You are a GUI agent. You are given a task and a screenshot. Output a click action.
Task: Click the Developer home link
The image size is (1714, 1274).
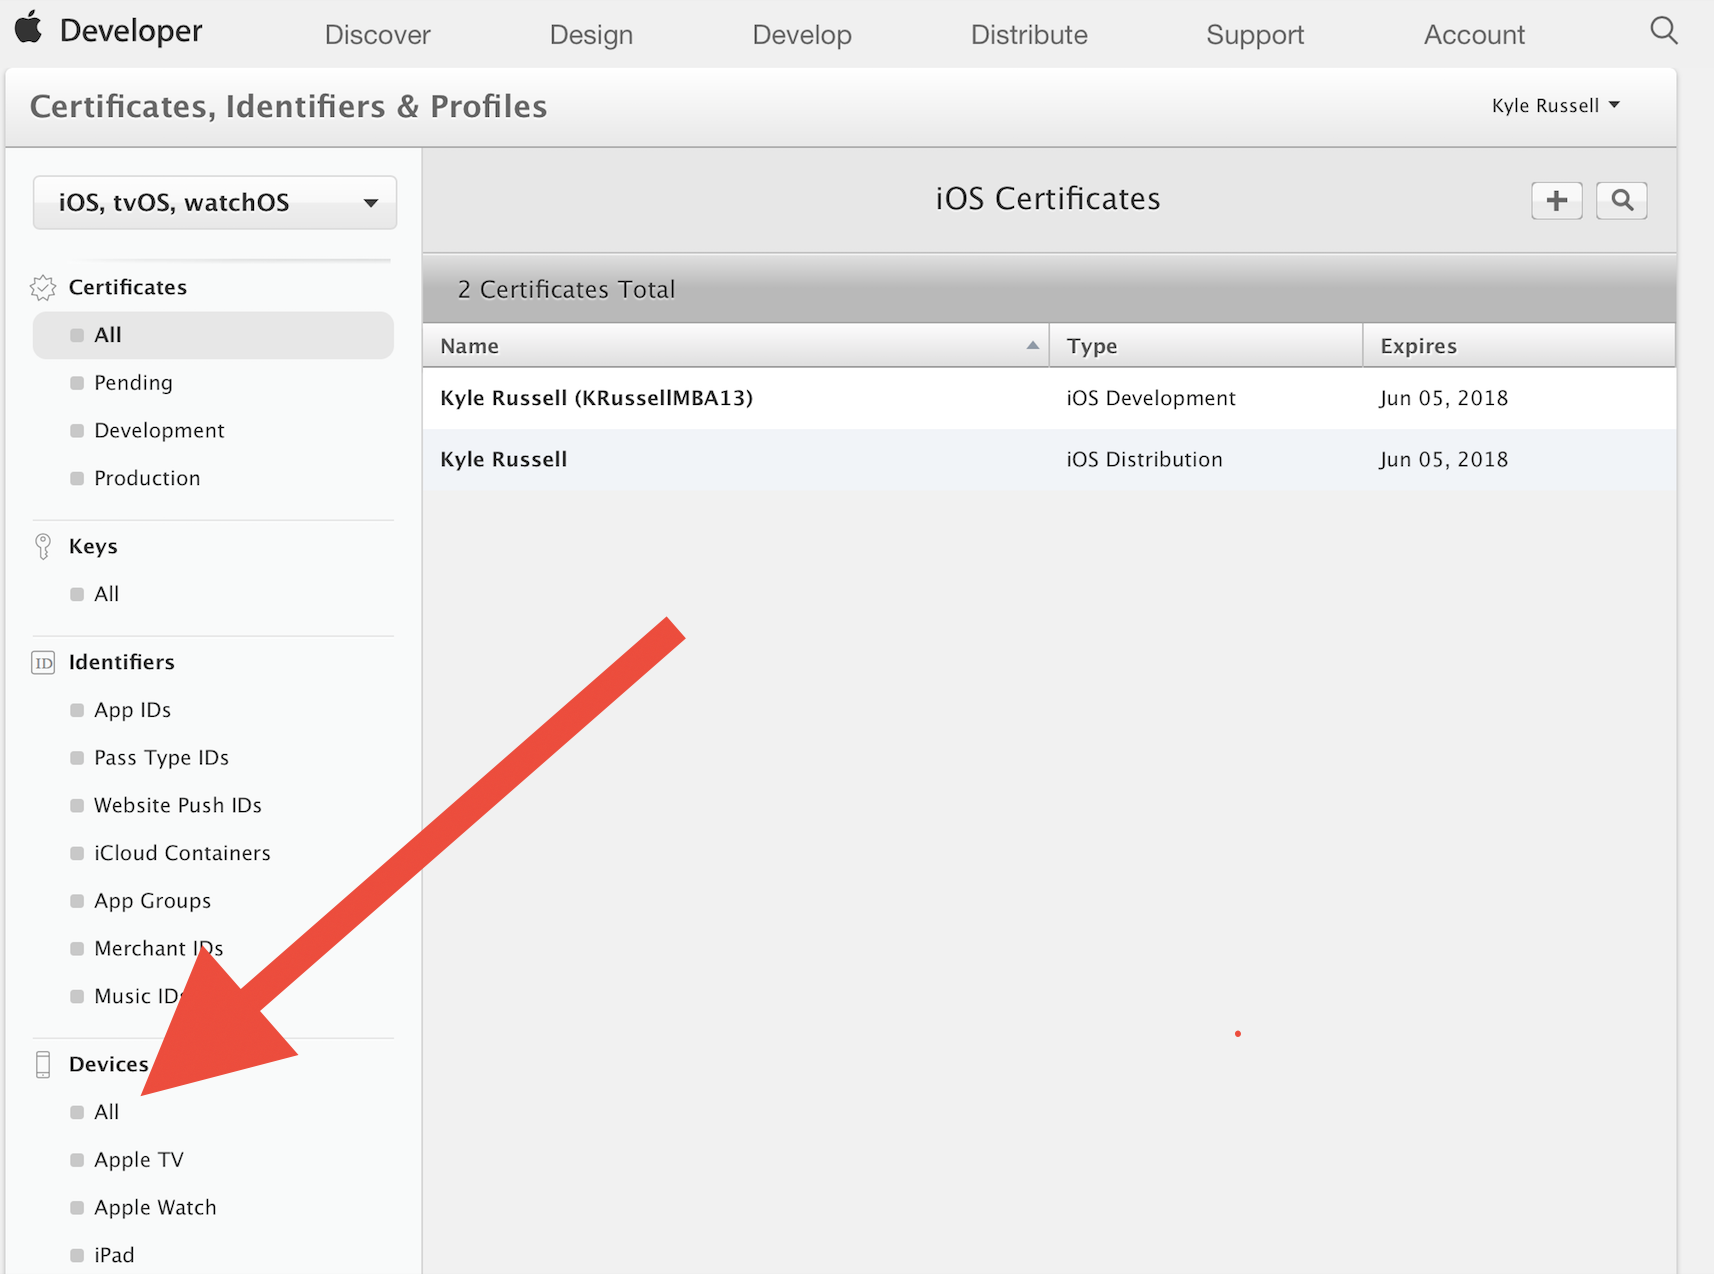[131, 31]
